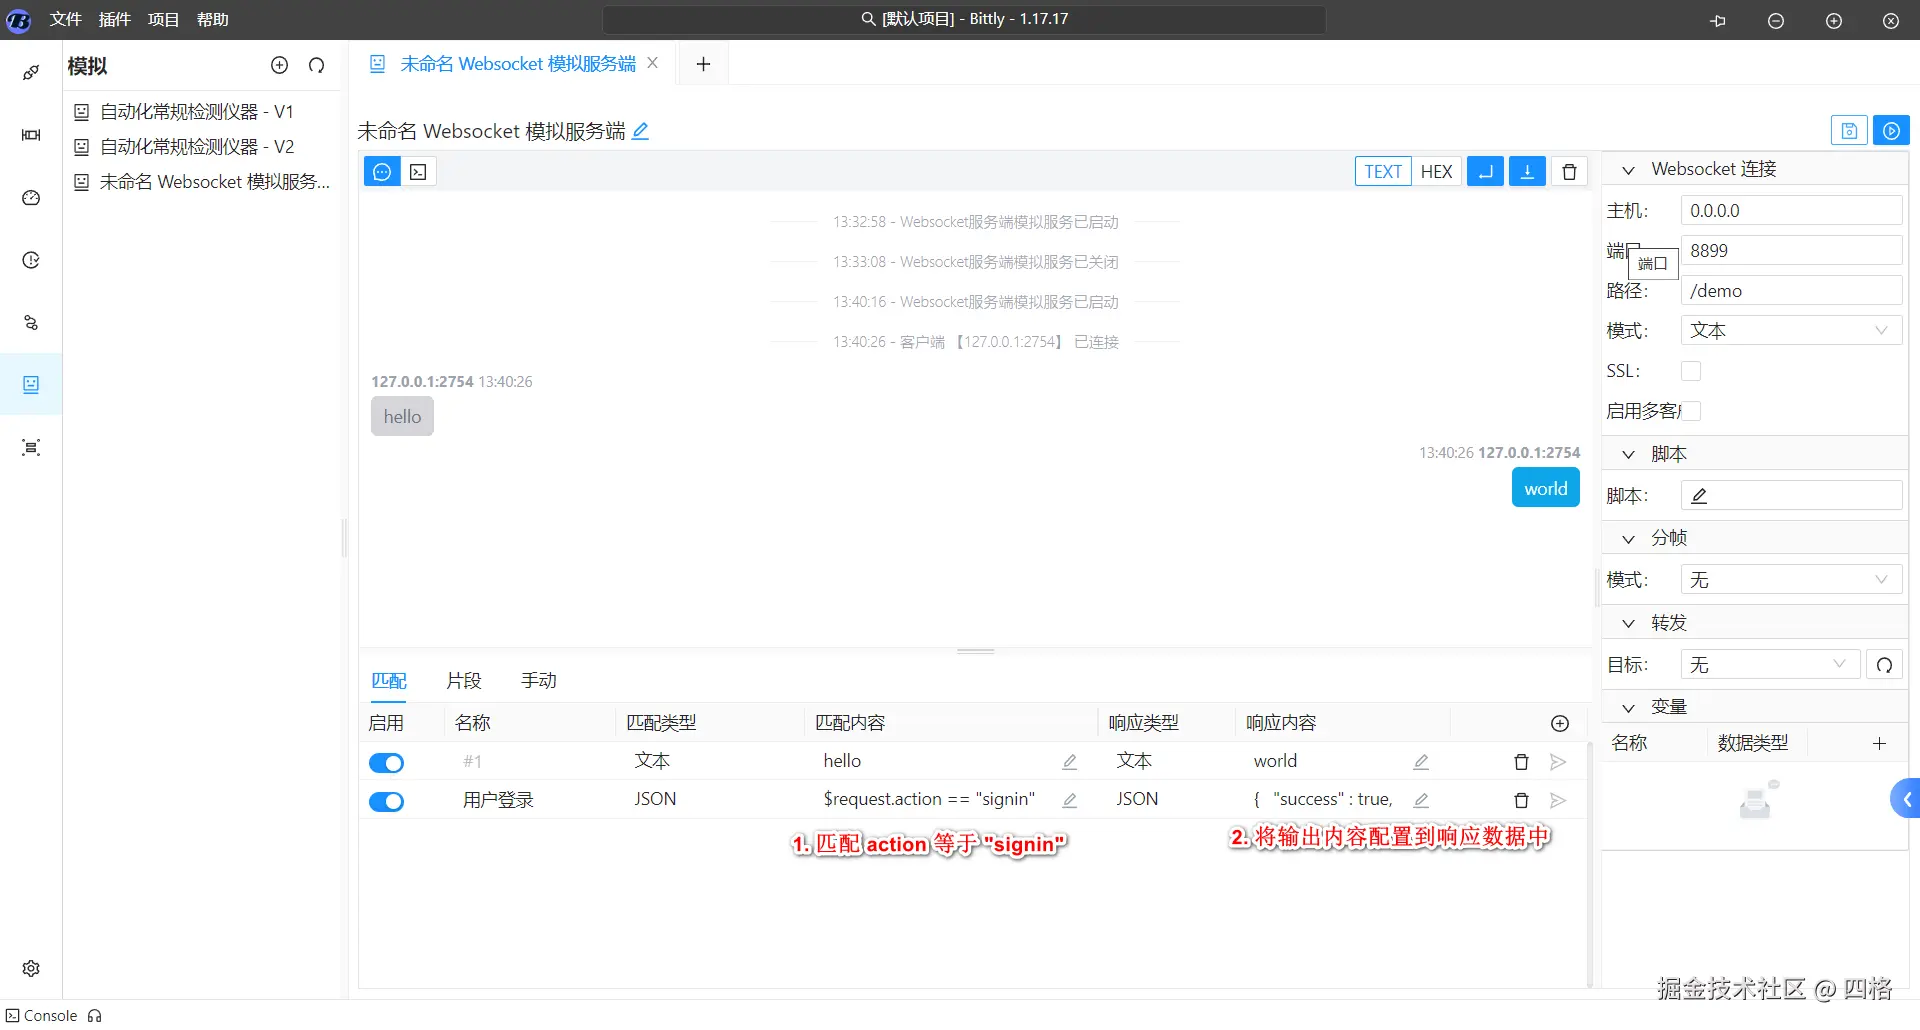Open the 插件 menu
Viewport: 1920px width, 1030px height.
pos(115,20)
